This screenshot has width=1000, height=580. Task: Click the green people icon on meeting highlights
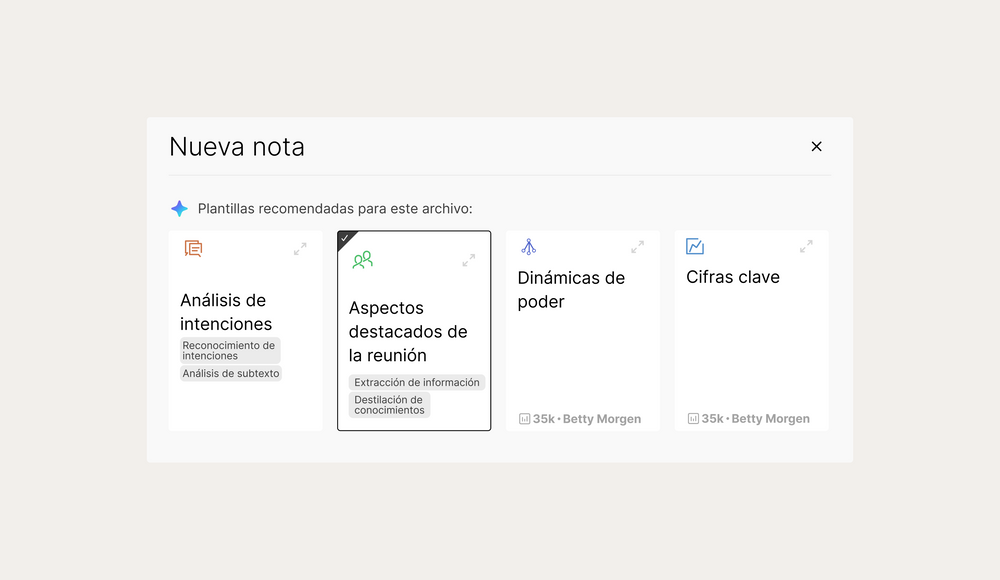tap(362, 260)
